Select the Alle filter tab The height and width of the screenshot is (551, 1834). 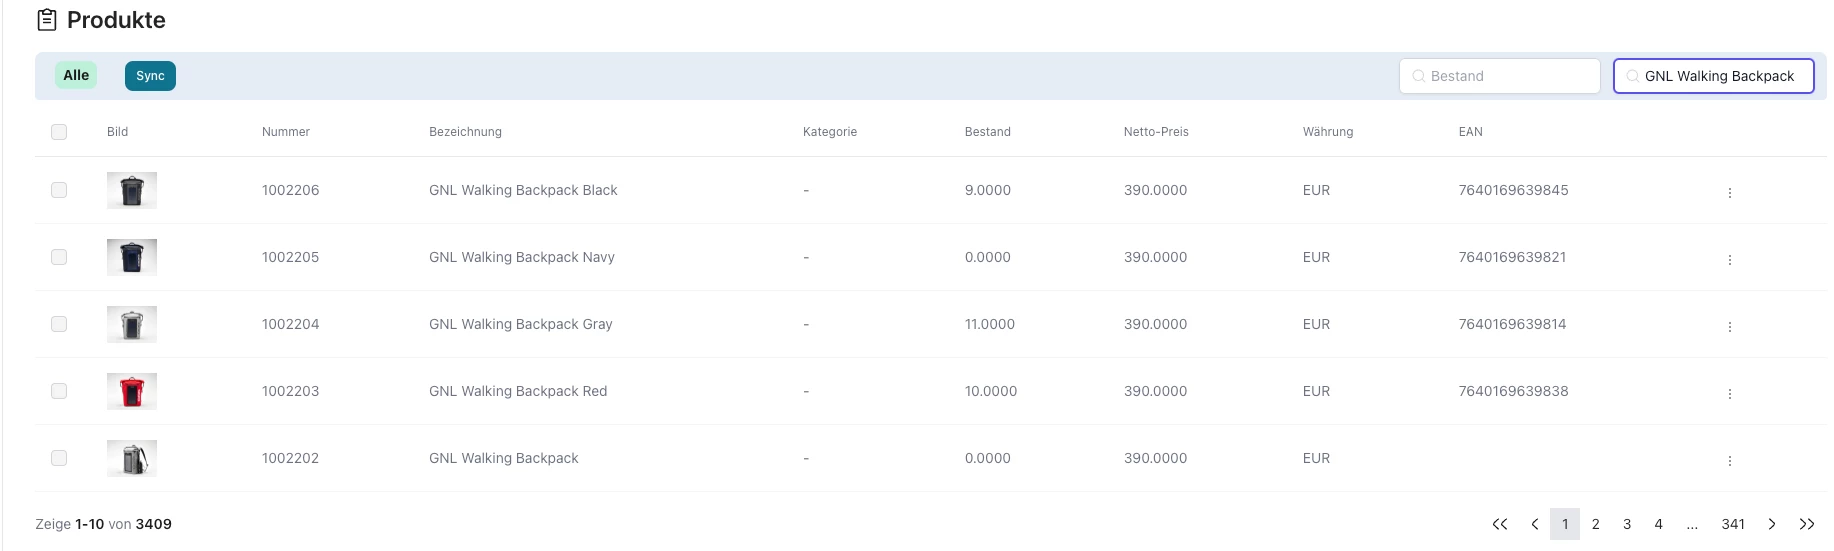click(76, 75)
